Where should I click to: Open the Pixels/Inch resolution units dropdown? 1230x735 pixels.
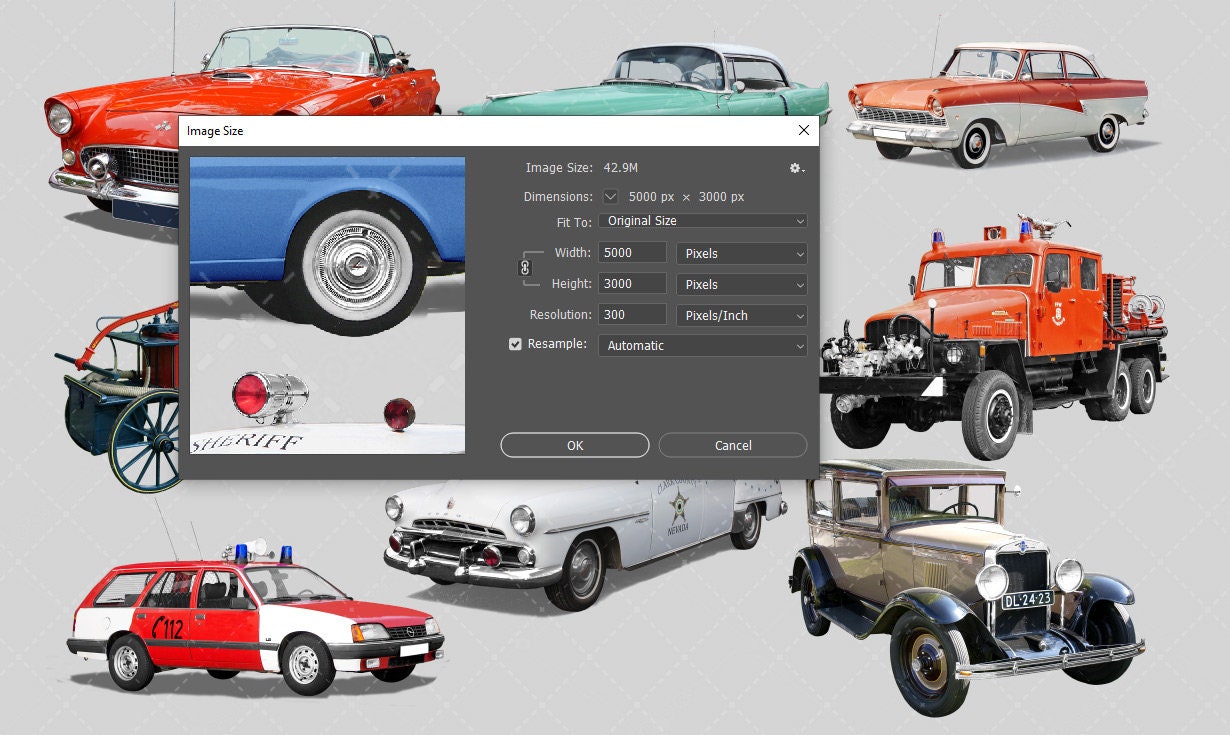pos(741,315)
